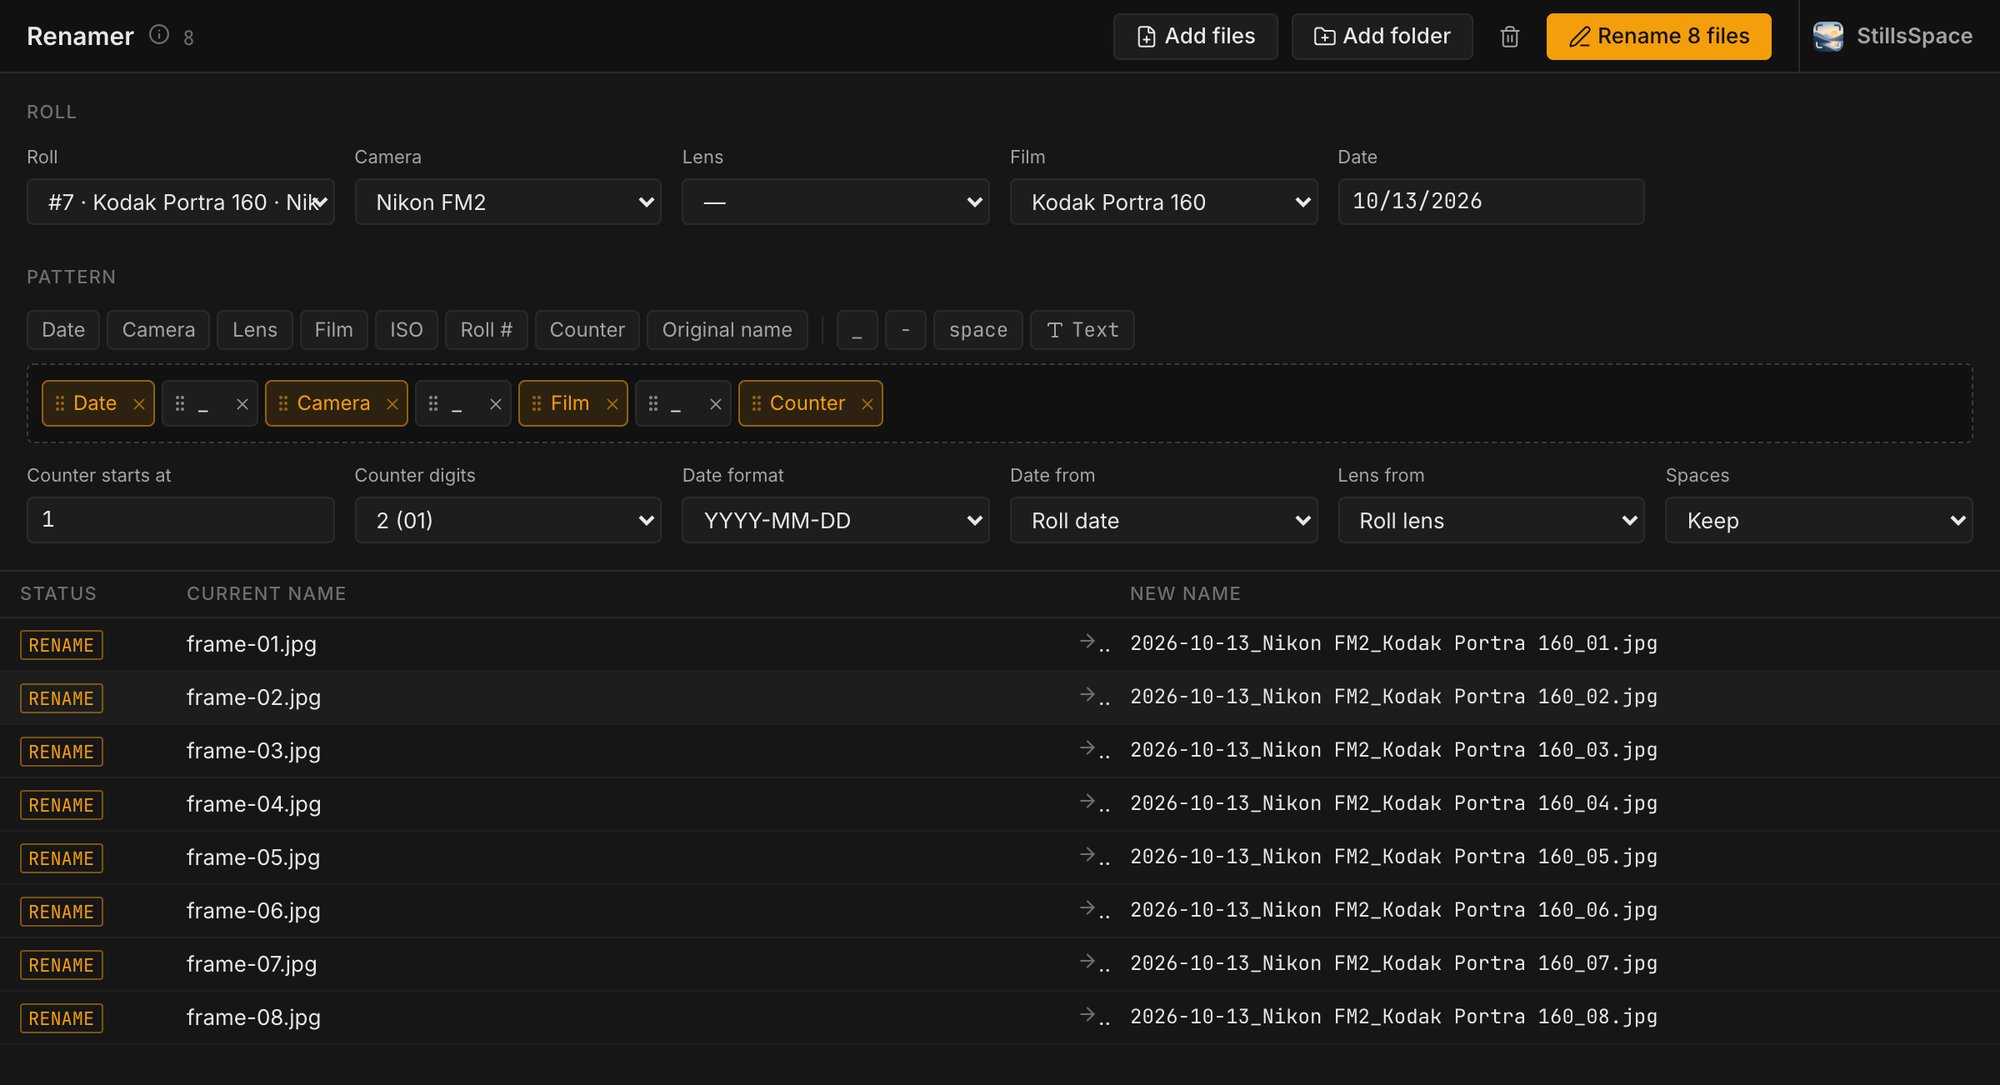Viewport: 2000px width, 1085px height.
Task: Click the drag handle on the Film token
Action: (537, 403)
